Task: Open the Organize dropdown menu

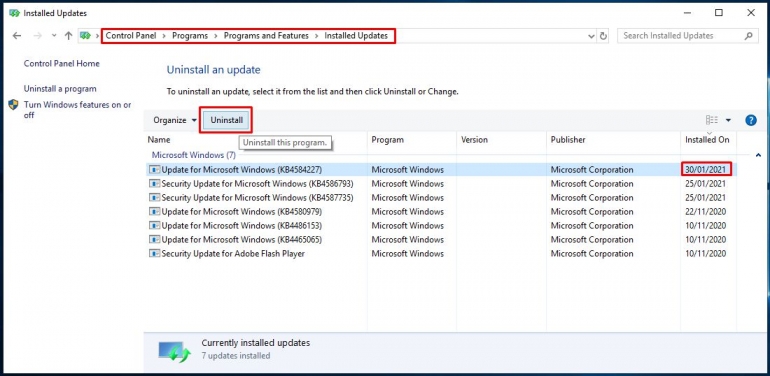Action: [x=175, y=120]
